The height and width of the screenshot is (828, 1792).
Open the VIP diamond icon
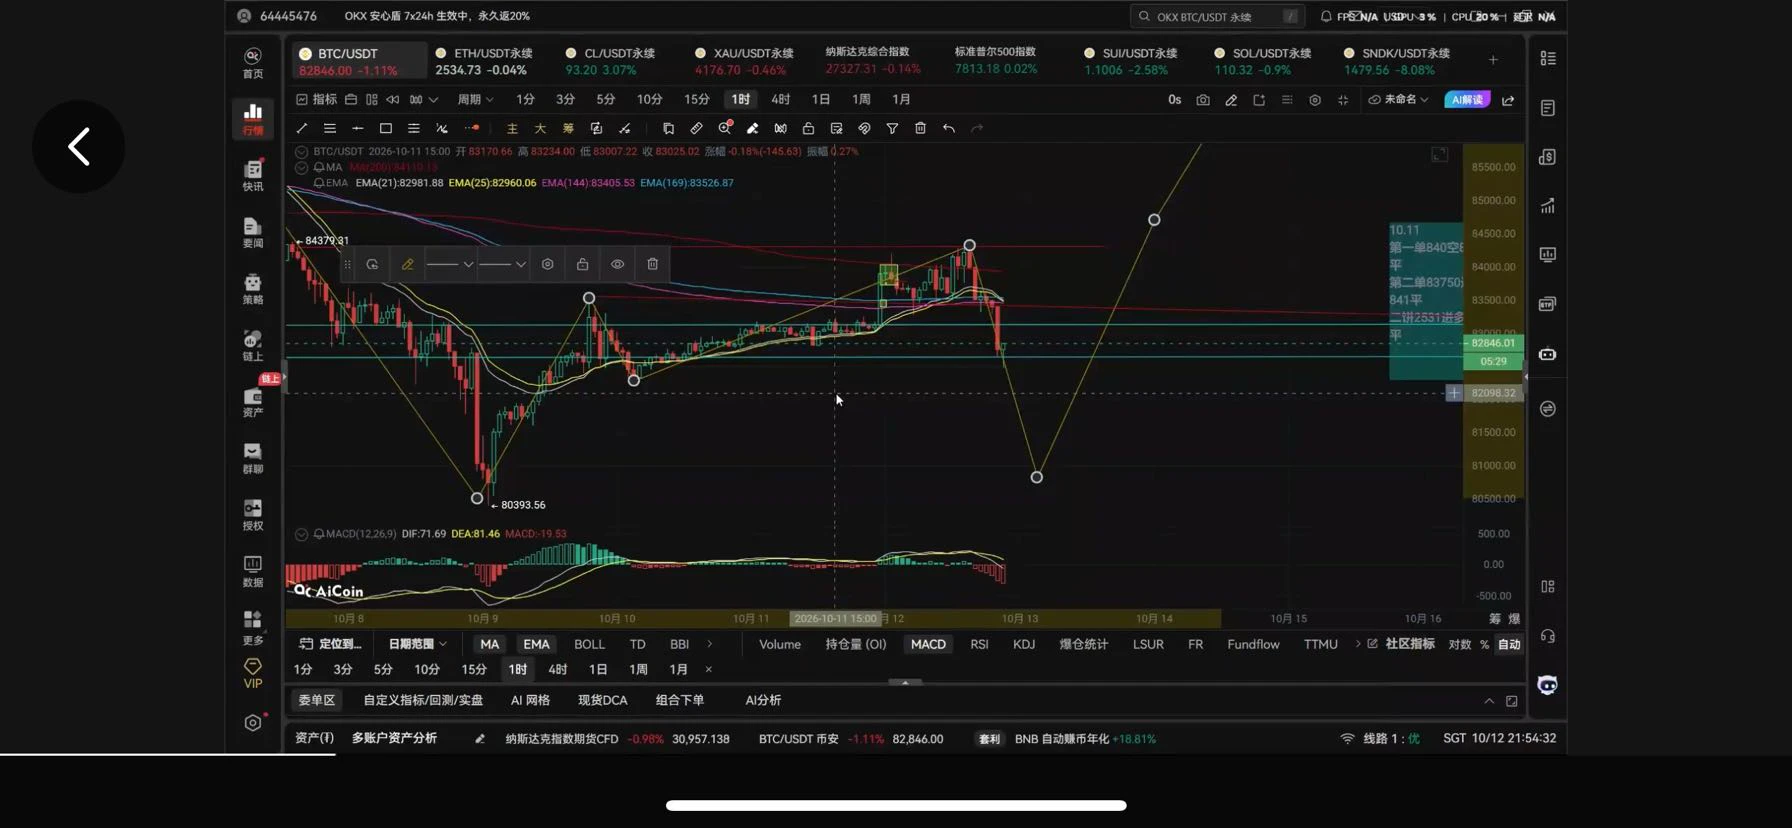coord(253,674)
